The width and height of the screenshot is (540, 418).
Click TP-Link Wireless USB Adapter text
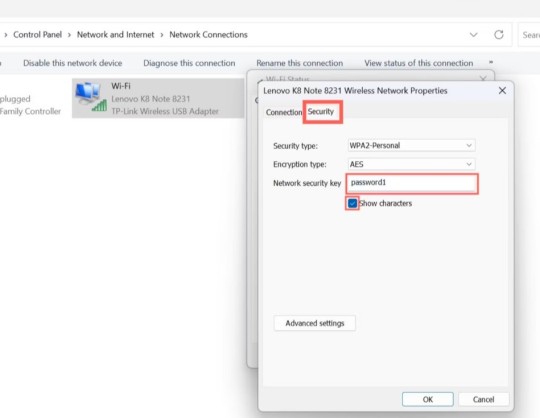pyautogui.click(x=165, y=111)
